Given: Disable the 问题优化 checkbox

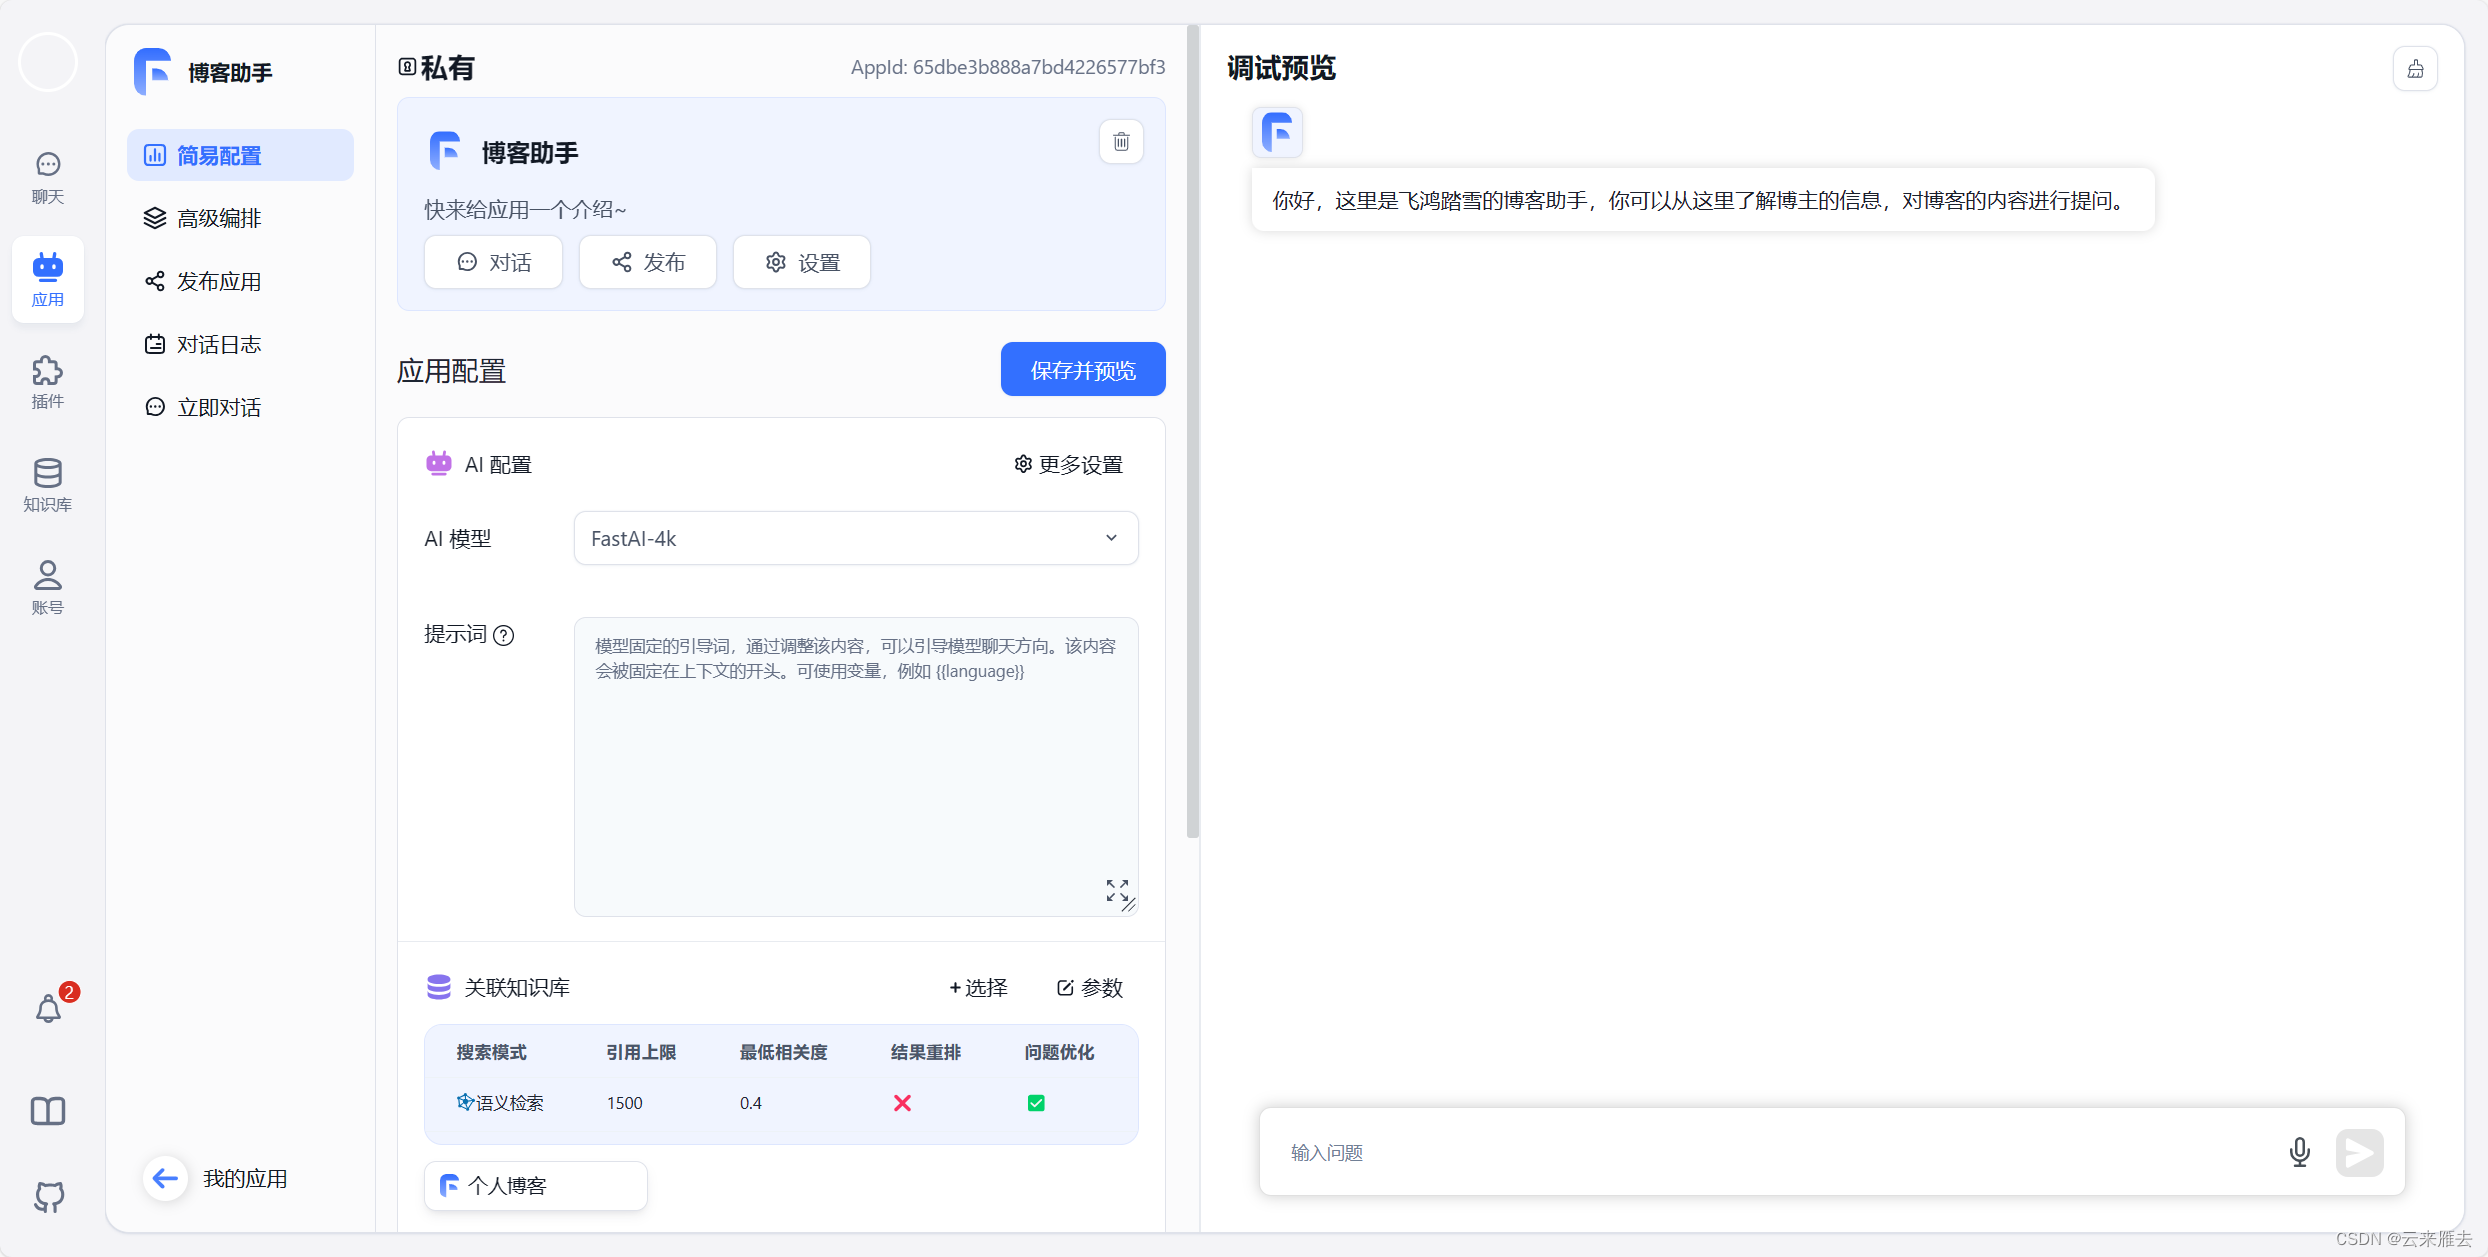Looking at the screenshot, I should (1036, 1102).
